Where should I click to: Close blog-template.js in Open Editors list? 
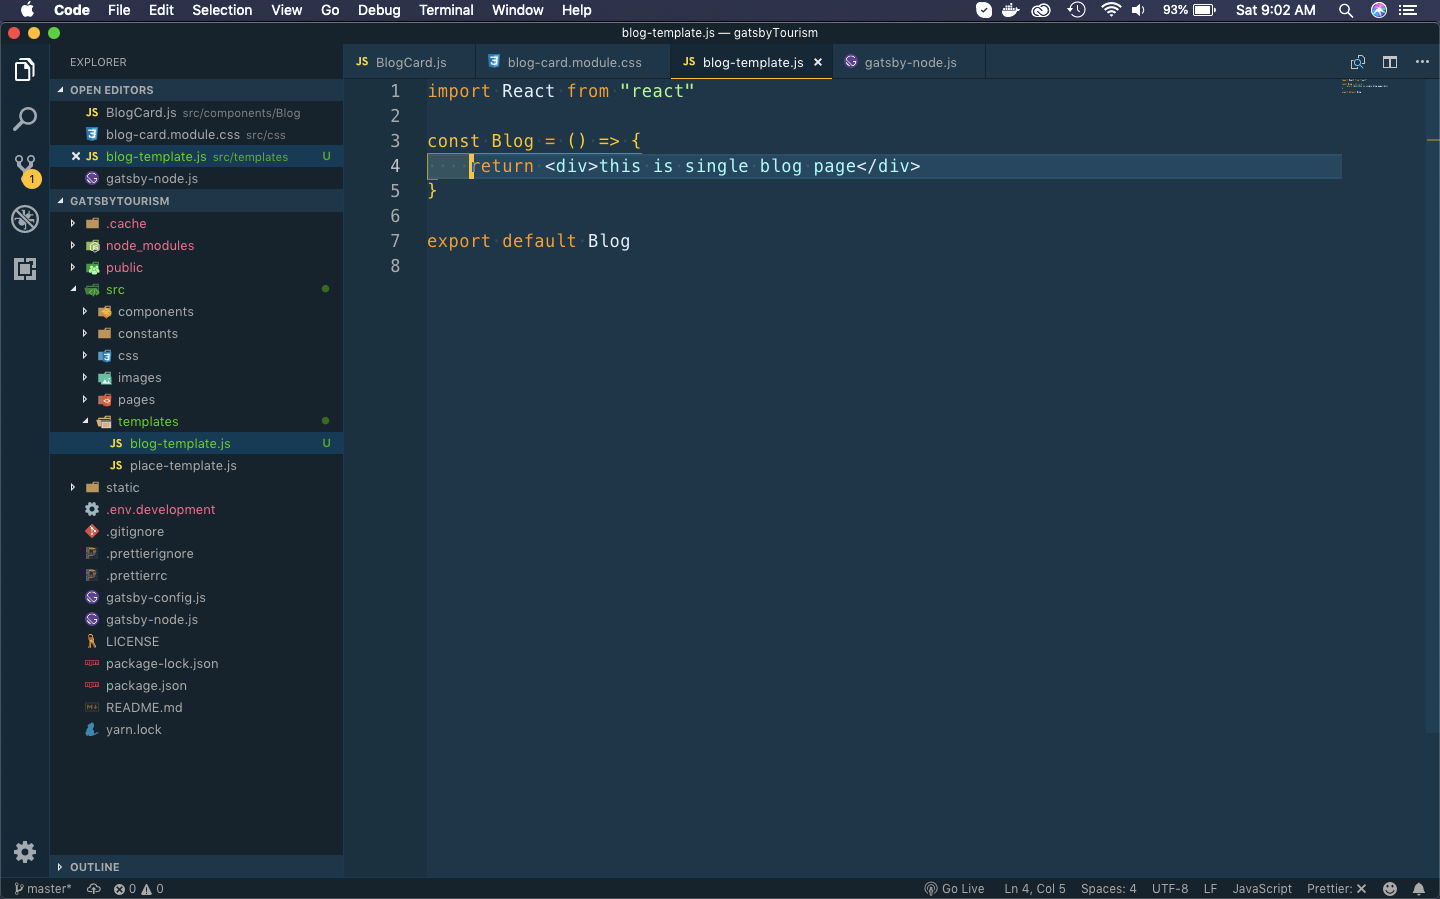(76, 156)
